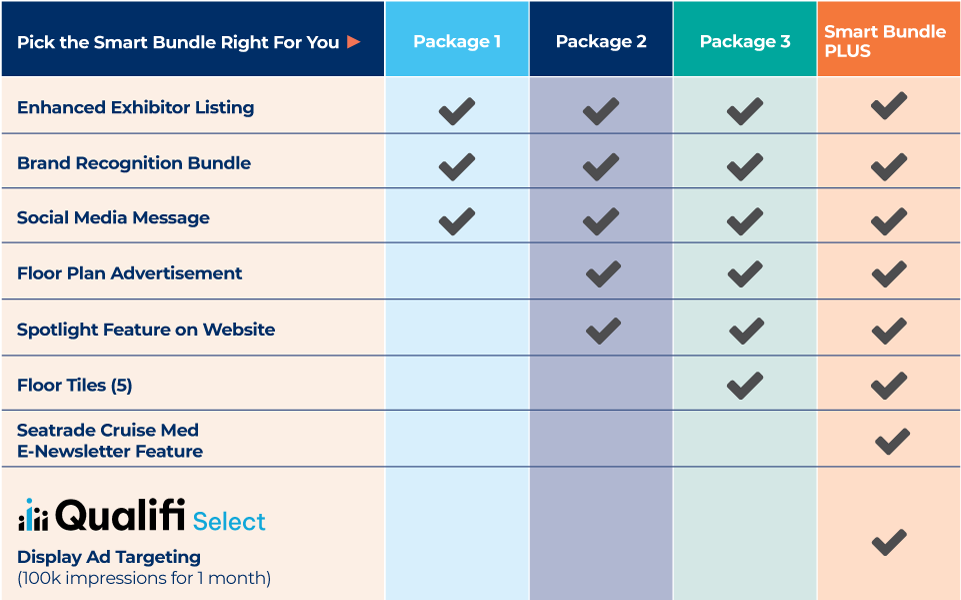Image resolution: width=961 pixels, height=600 pixels.
Task: Choose the Smart Bundle PLUS header
Action: pyautogui.click(x=889, y=39)
